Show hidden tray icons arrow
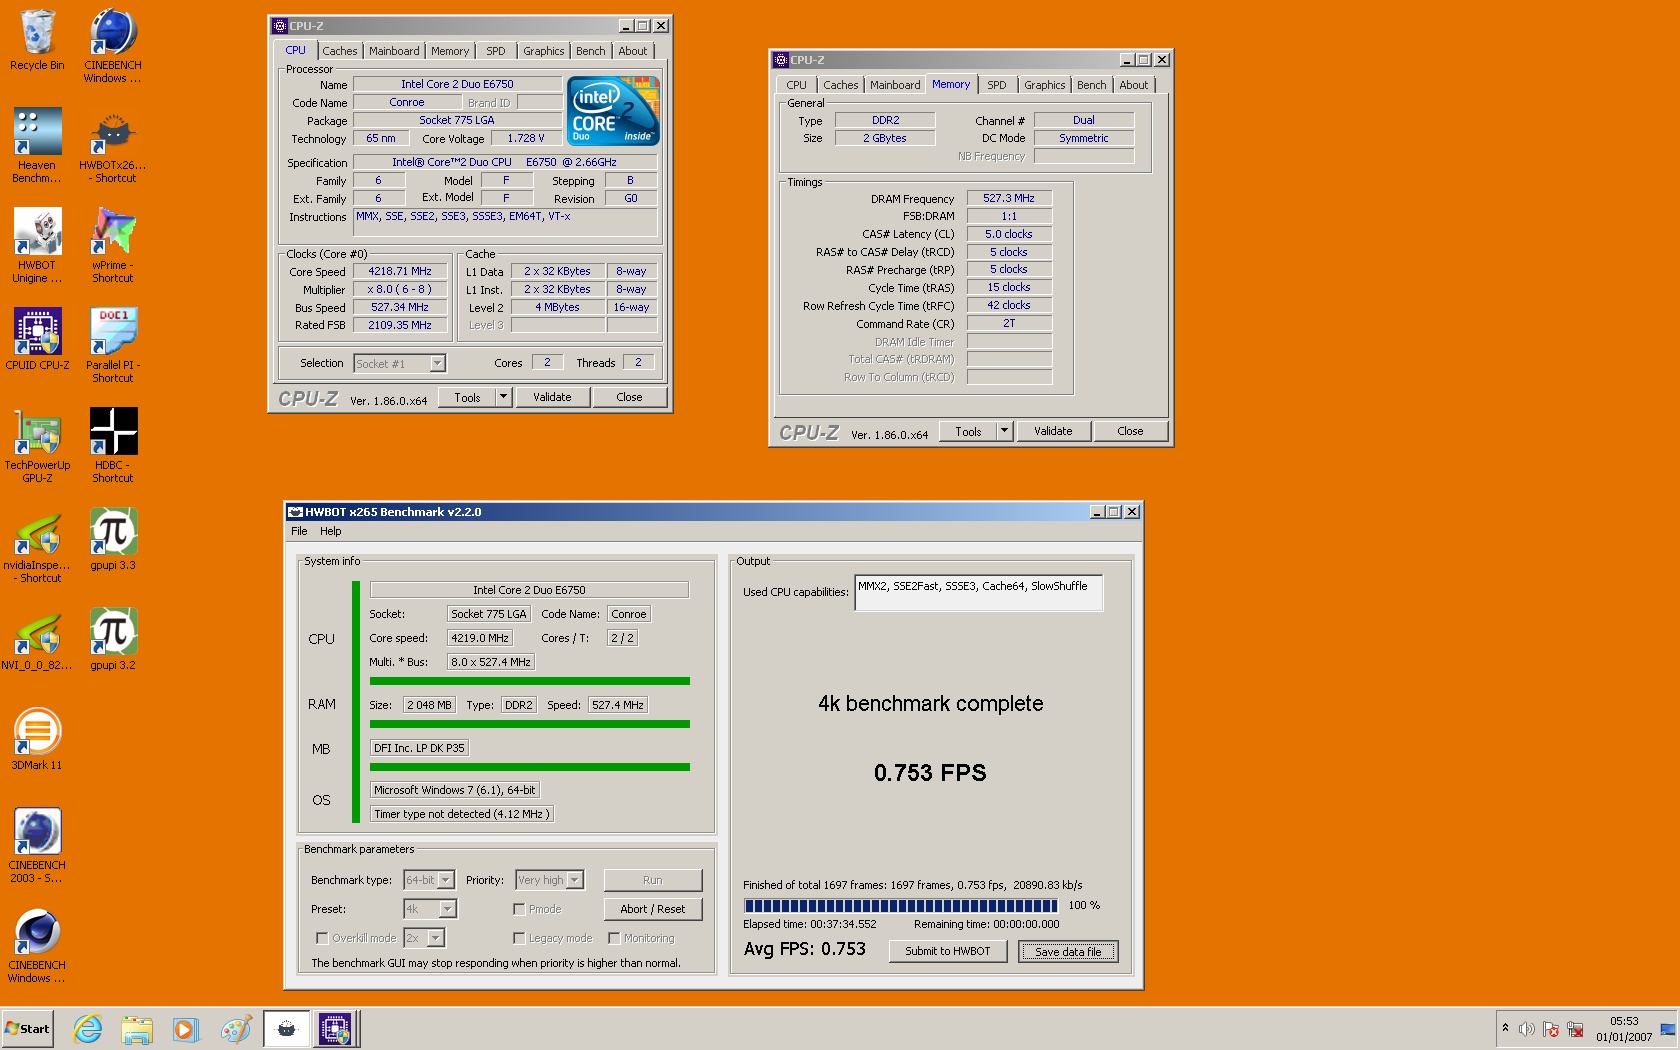 tap(1505, 1029)
